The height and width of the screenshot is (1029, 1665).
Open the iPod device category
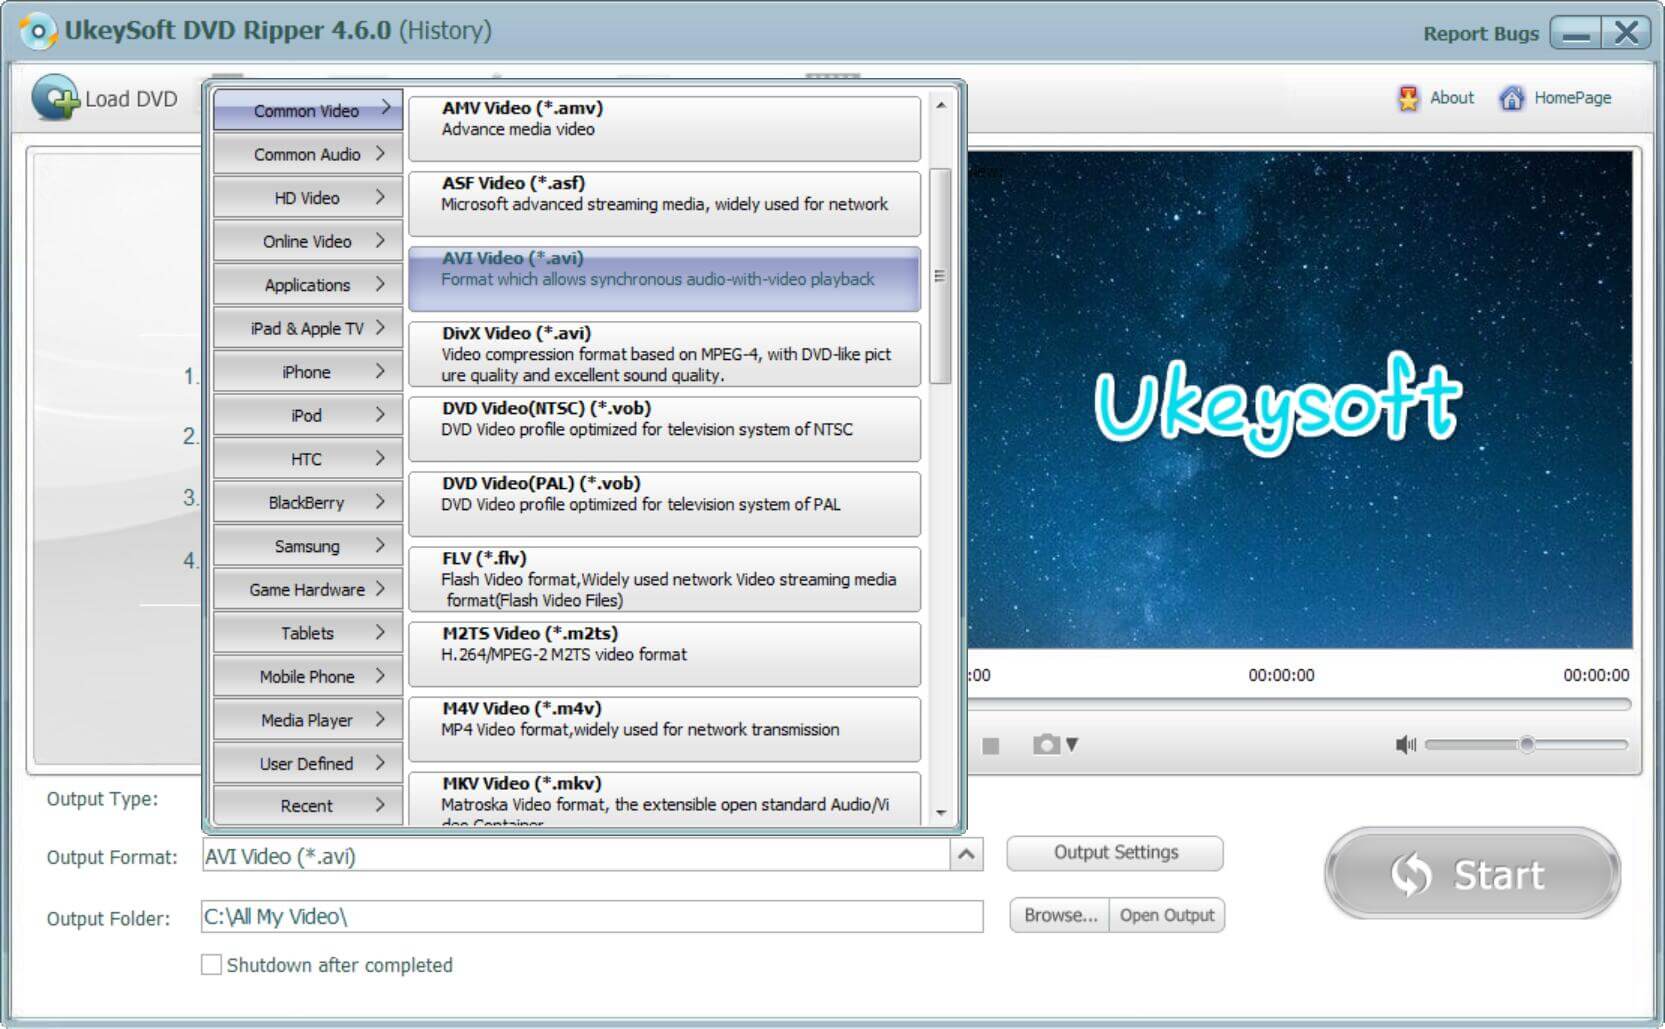[308, 415]
